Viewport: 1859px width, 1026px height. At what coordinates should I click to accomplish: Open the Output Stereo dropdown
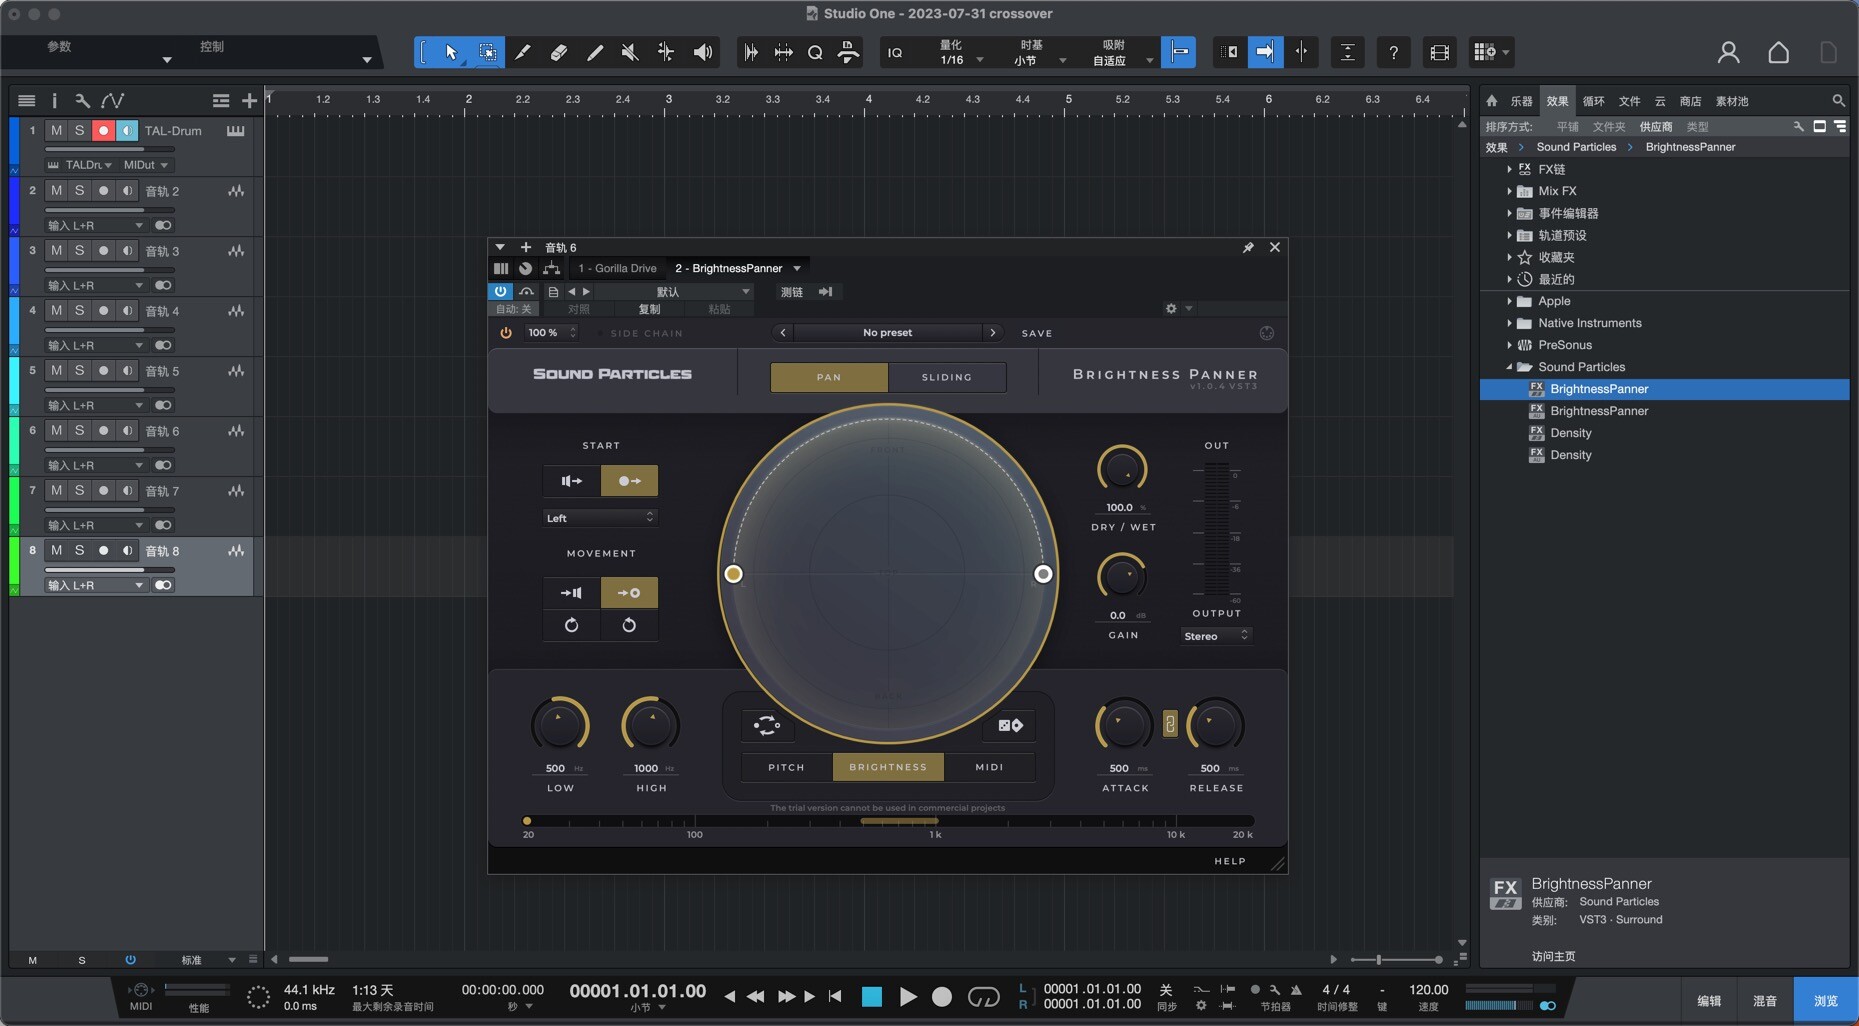[x=1216, y=636]
